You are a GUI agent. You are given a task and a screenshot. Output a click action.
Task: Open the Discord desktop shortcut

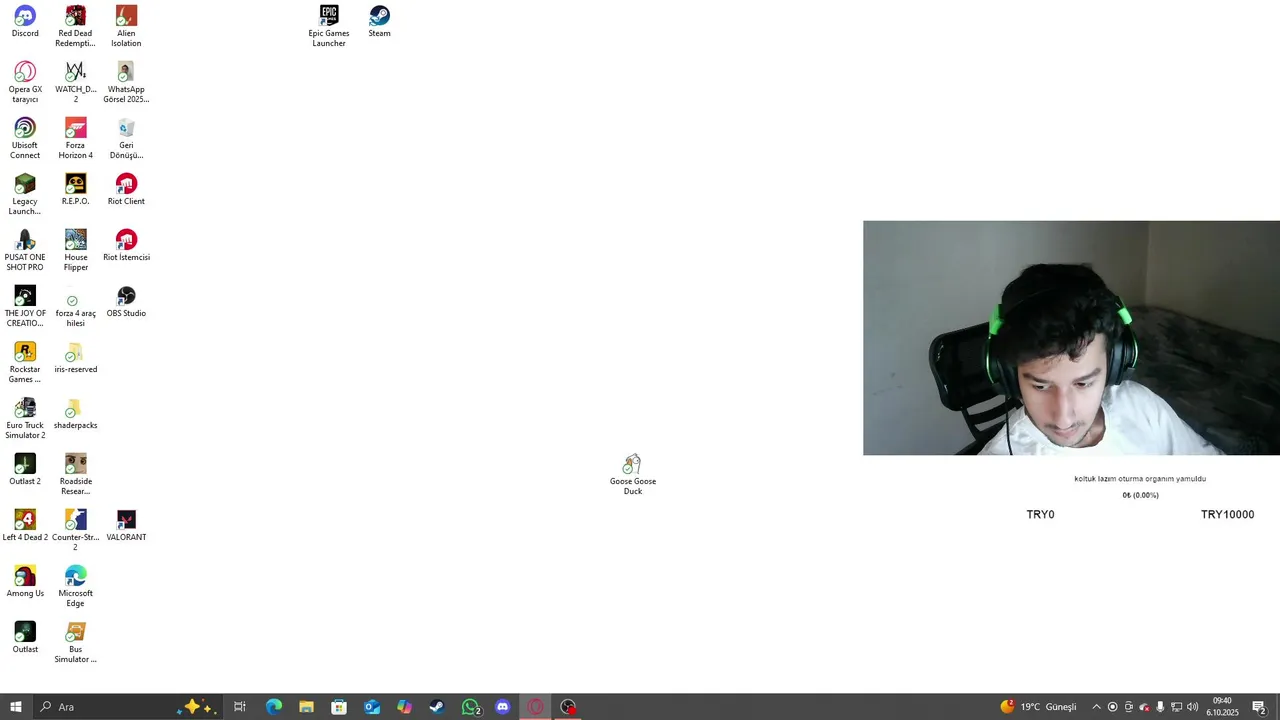click(25, 22)
